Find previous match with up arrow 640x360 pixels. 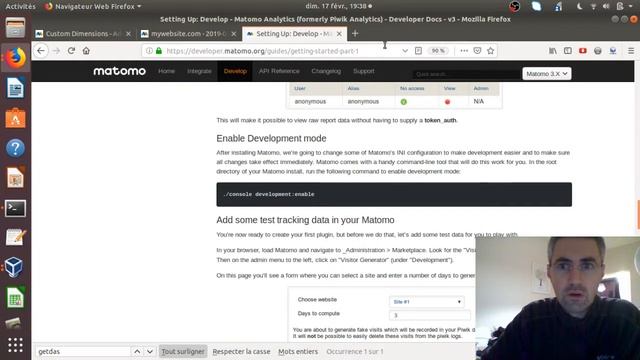coord(137,351)
